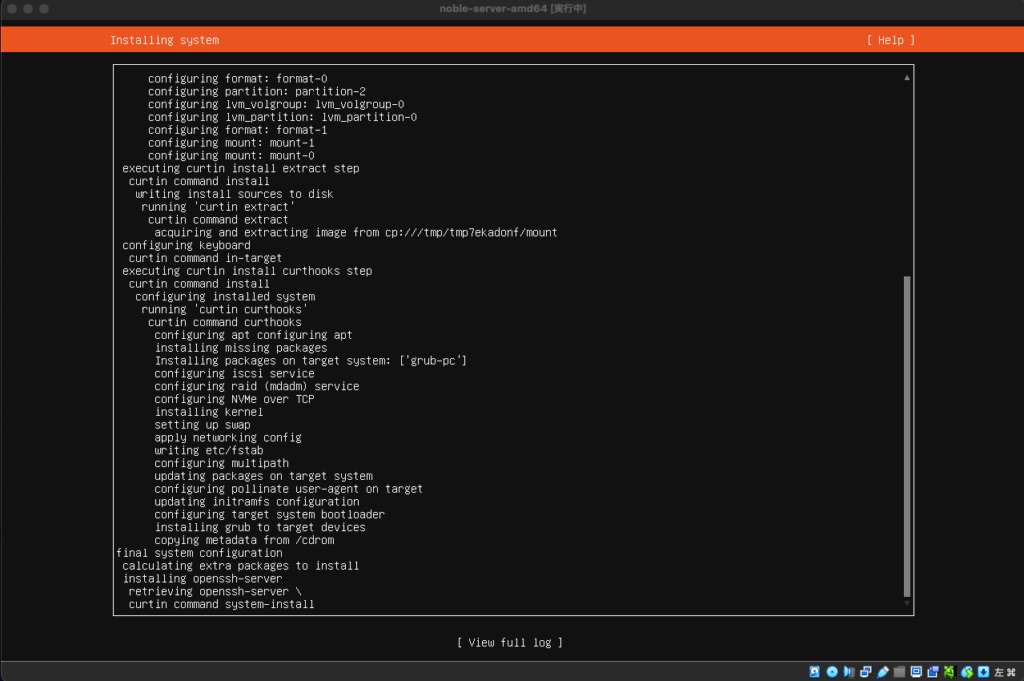Select 'installing missing packages' log line
Screen dimensions: 1024x681
pyautogui.click(x=241, y=348)
